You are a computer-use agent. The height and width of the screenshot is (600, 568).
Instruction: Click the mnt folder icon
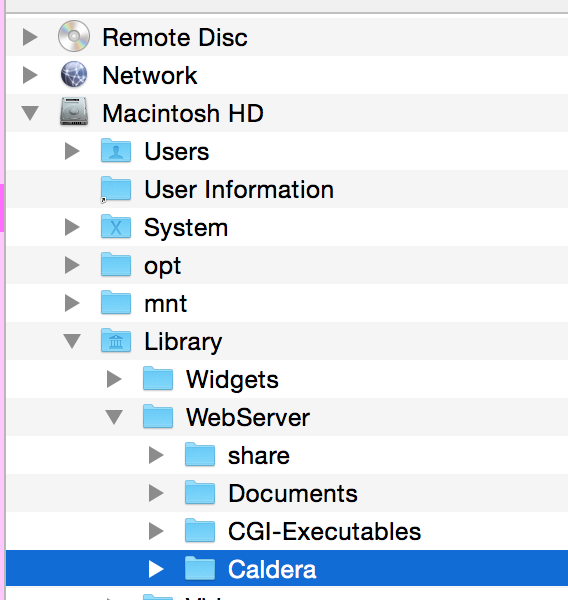(116, 302)
